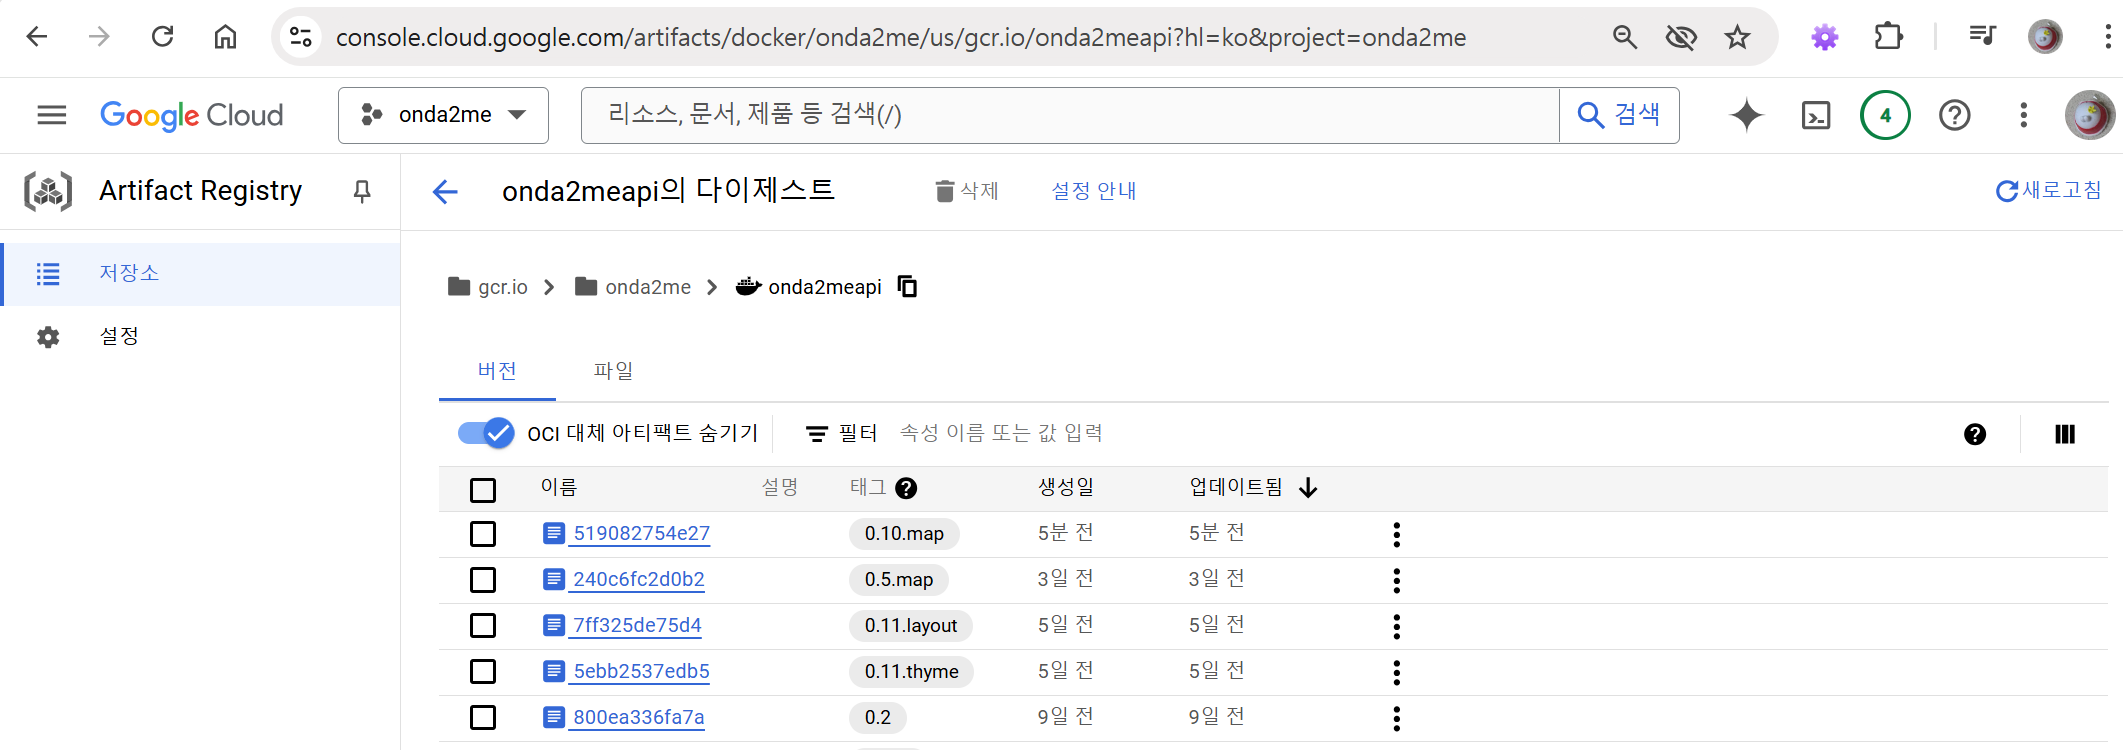Open the browser three-dot menu

(x=2108, y=37)
